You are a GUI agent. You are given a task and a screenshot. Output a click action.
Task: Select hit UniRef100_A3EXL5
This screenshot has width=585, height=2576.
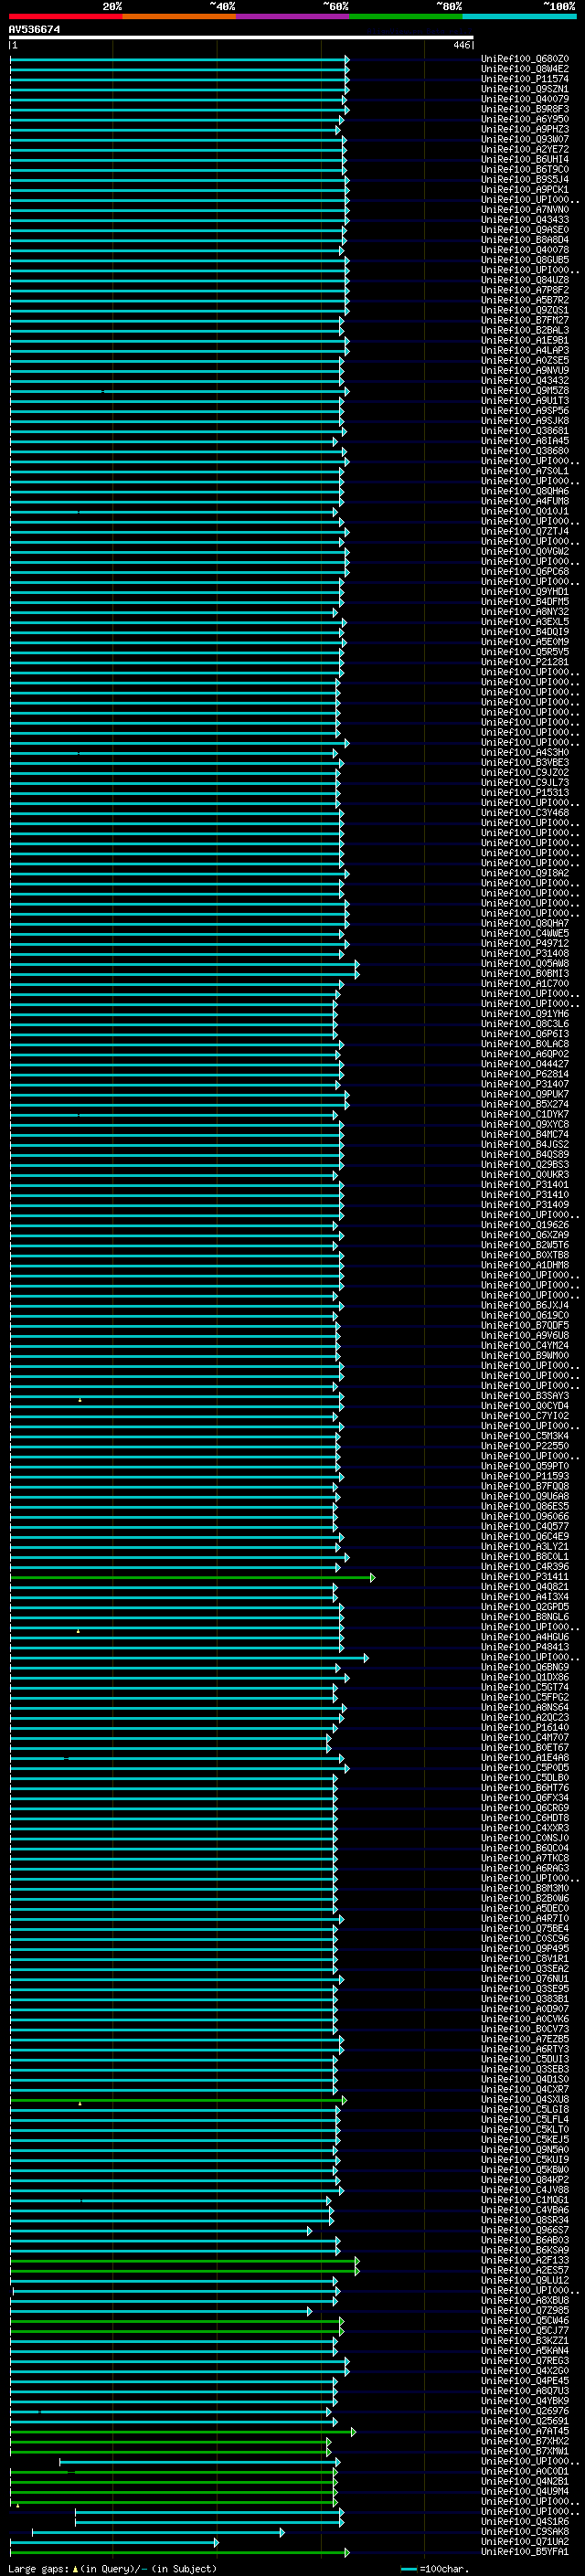525,622
